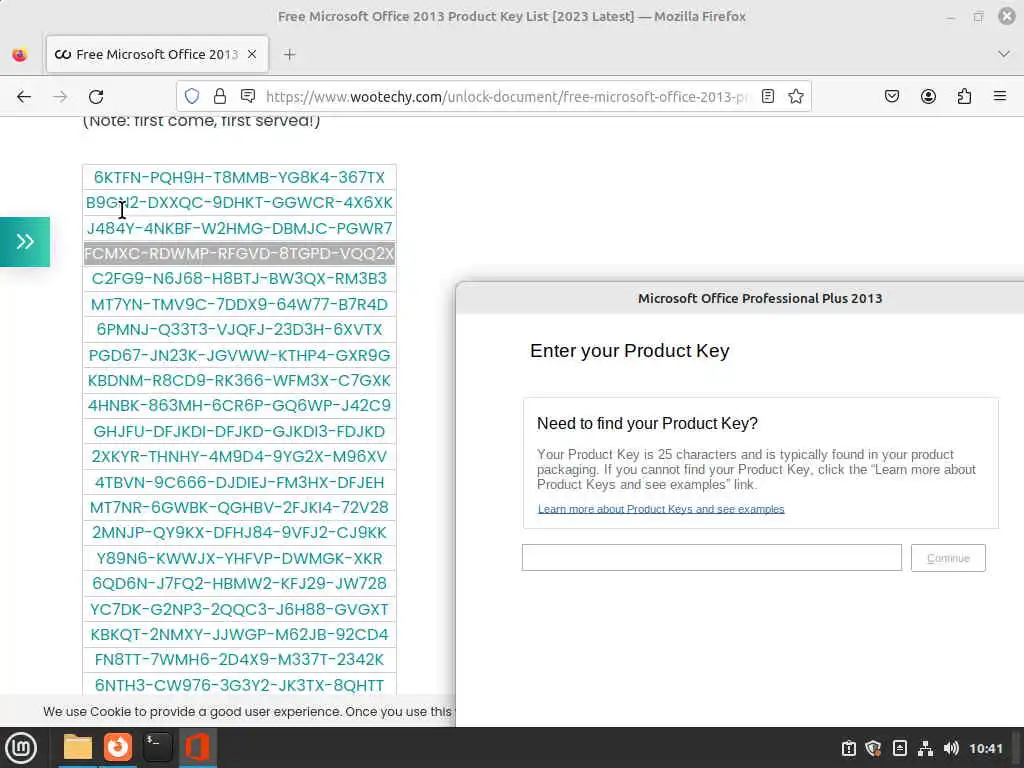Click the key KBDNM-R8CD9-RK366-WFM3X-C7GXK
The height and width of the screenshot is (768, 1024).
tap(239, 381)
